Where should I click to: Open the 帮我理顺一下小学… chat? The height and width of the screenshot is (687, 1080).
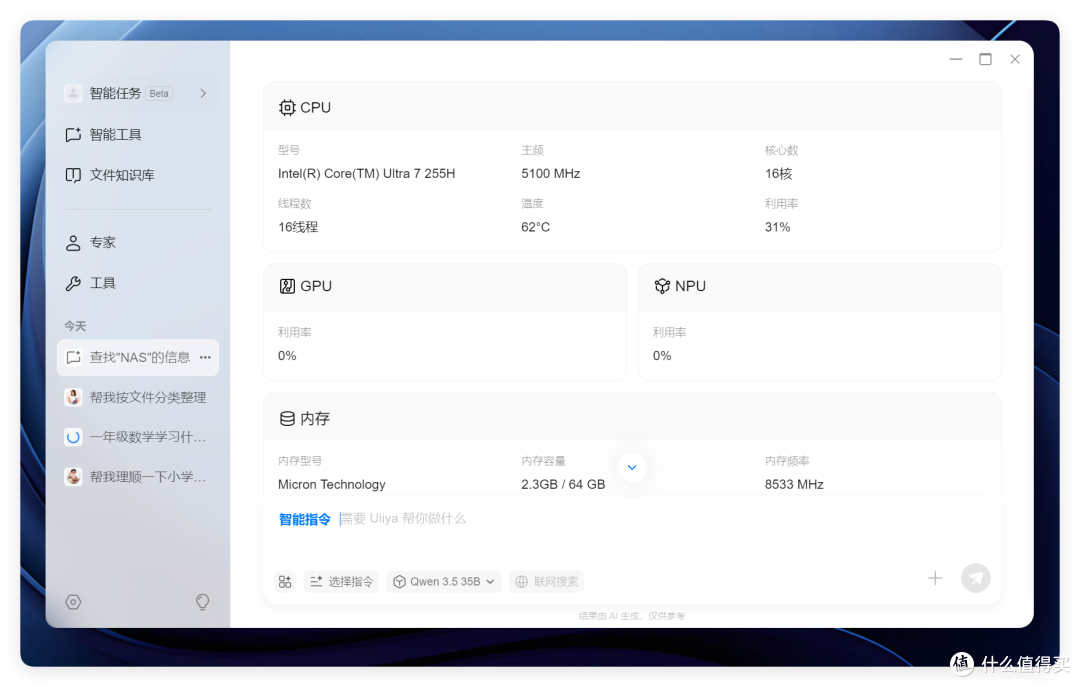(x=138, y=477)
